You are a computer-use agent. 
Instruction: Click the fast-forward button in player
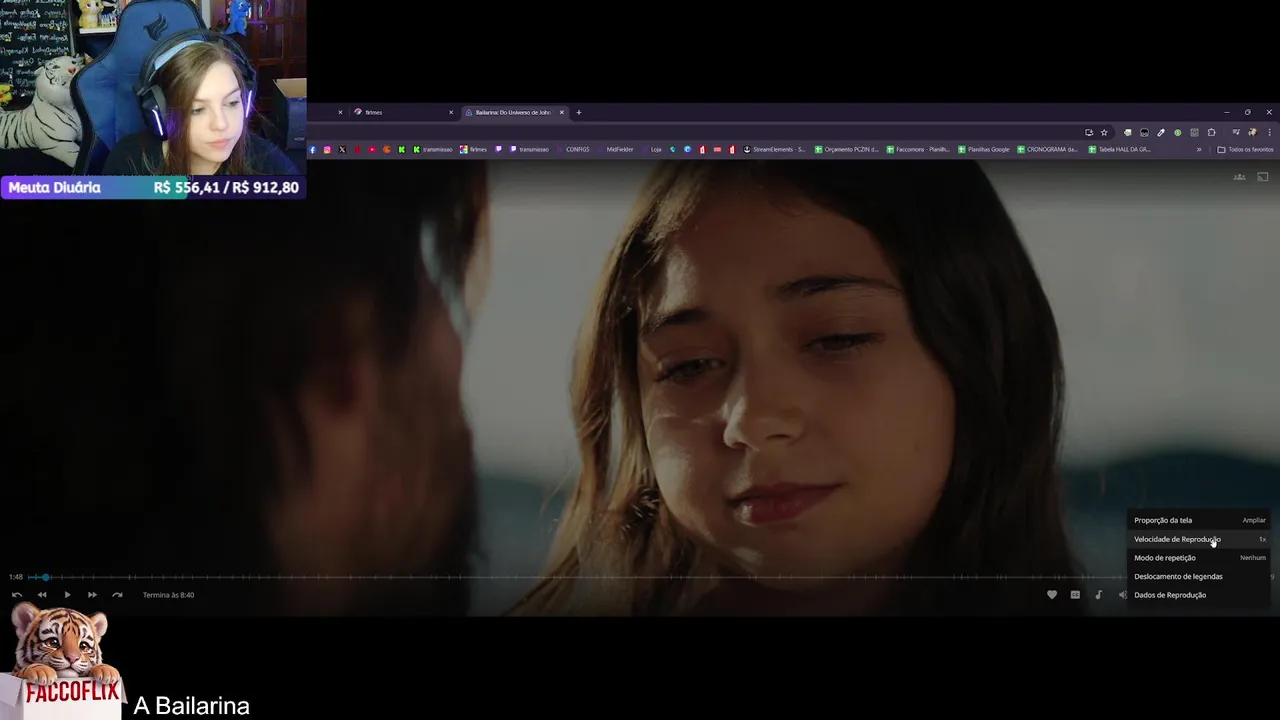[x=92, y=595]
